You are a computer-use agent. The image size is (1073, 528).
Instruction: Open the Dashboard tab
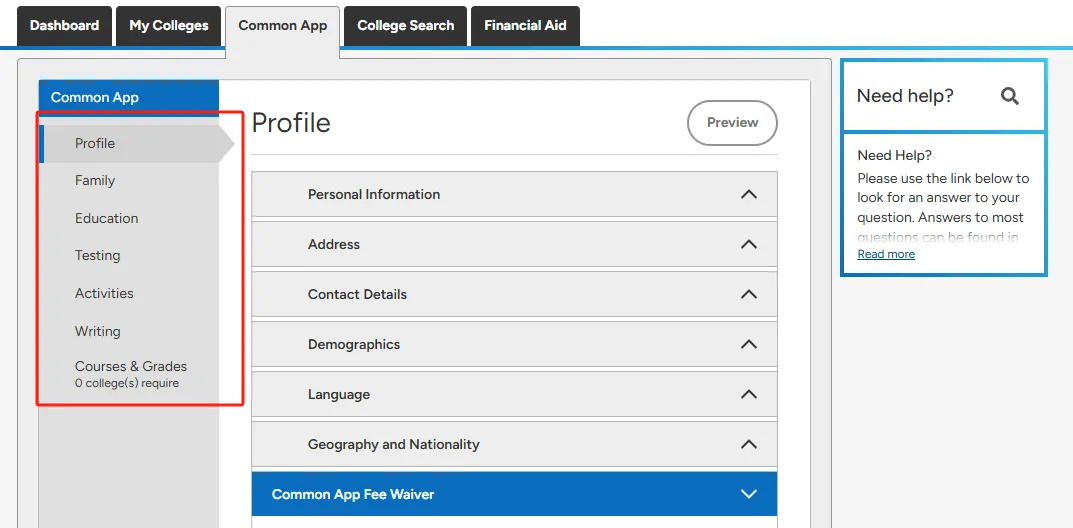pos(64,26)
